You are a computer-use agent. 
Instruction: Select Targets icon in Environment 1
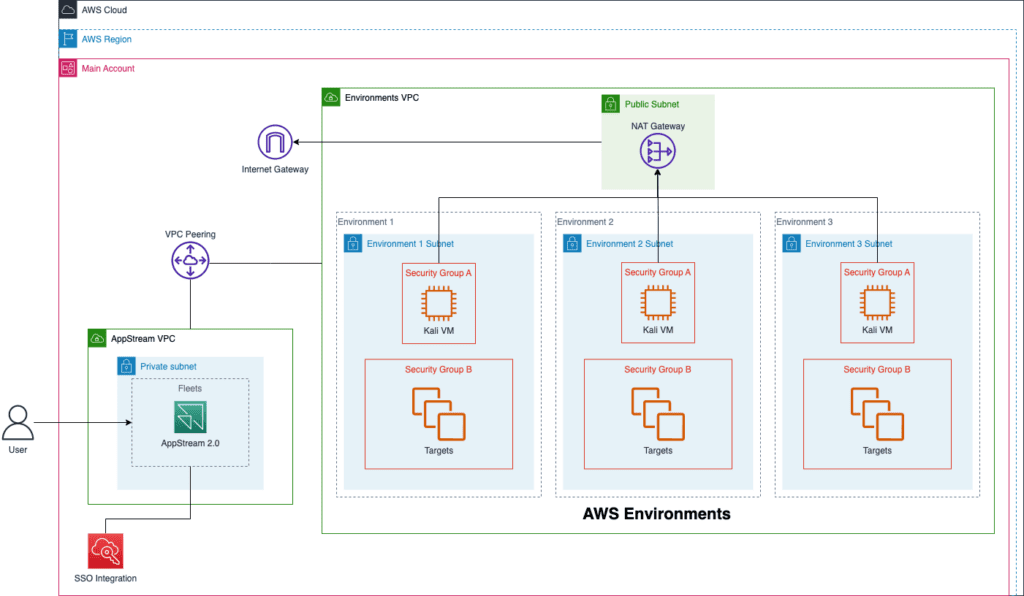click(x=438, y=414)
